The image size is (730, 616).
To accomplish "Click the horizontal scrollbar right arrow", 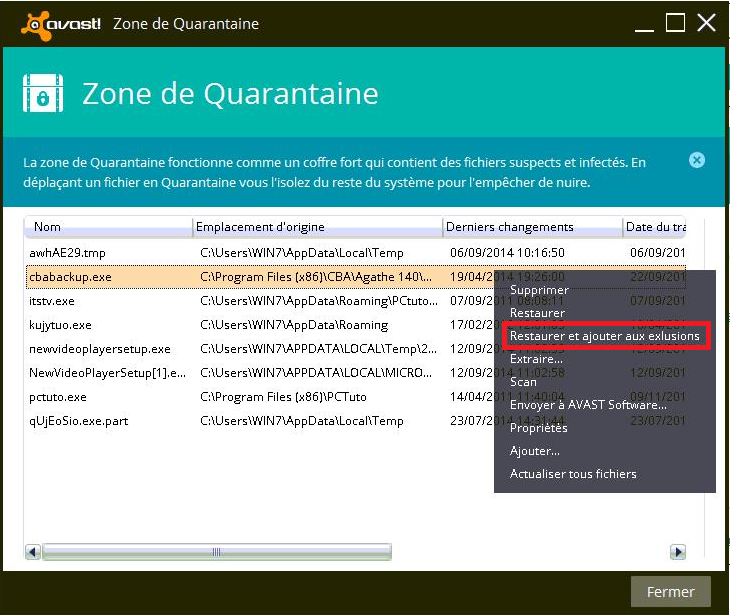I will click(x=678, y=552).
